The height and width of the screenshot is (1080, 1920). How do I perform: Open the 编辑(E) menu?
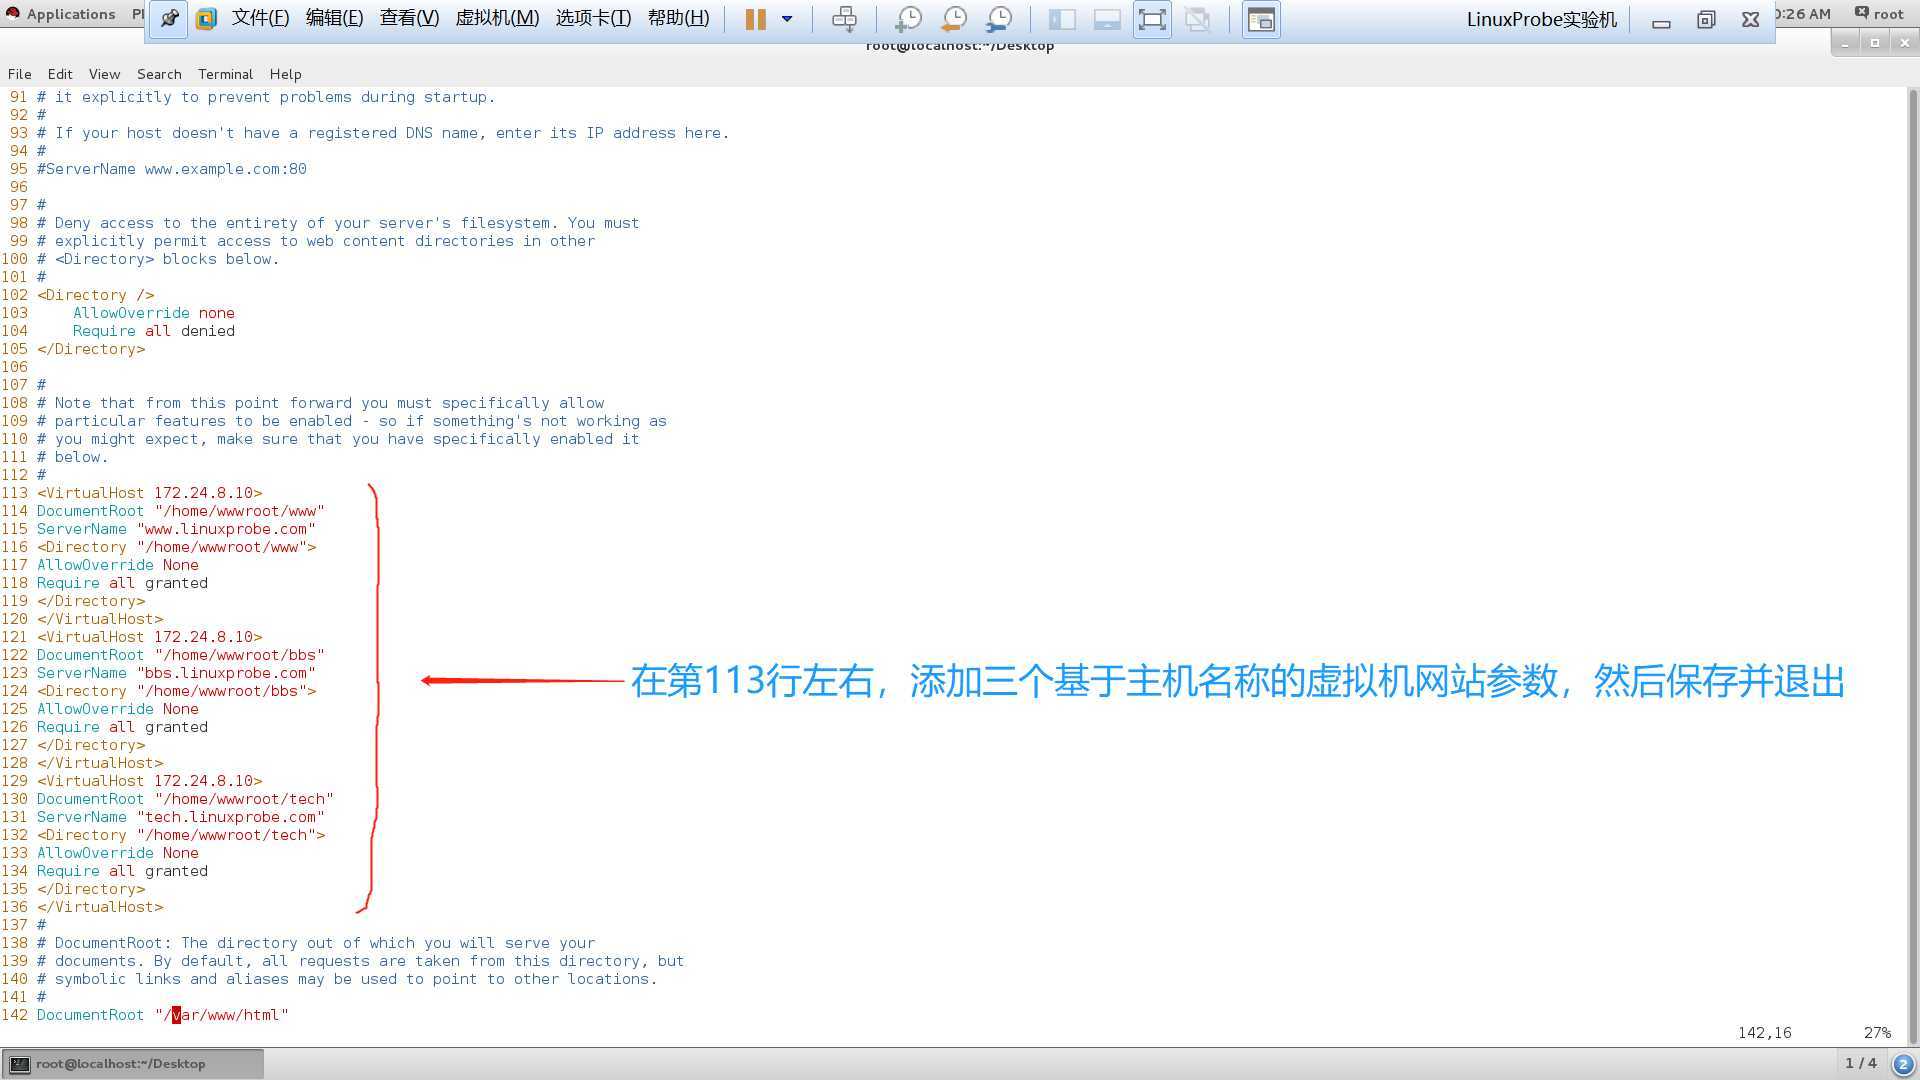pos(334,19)
